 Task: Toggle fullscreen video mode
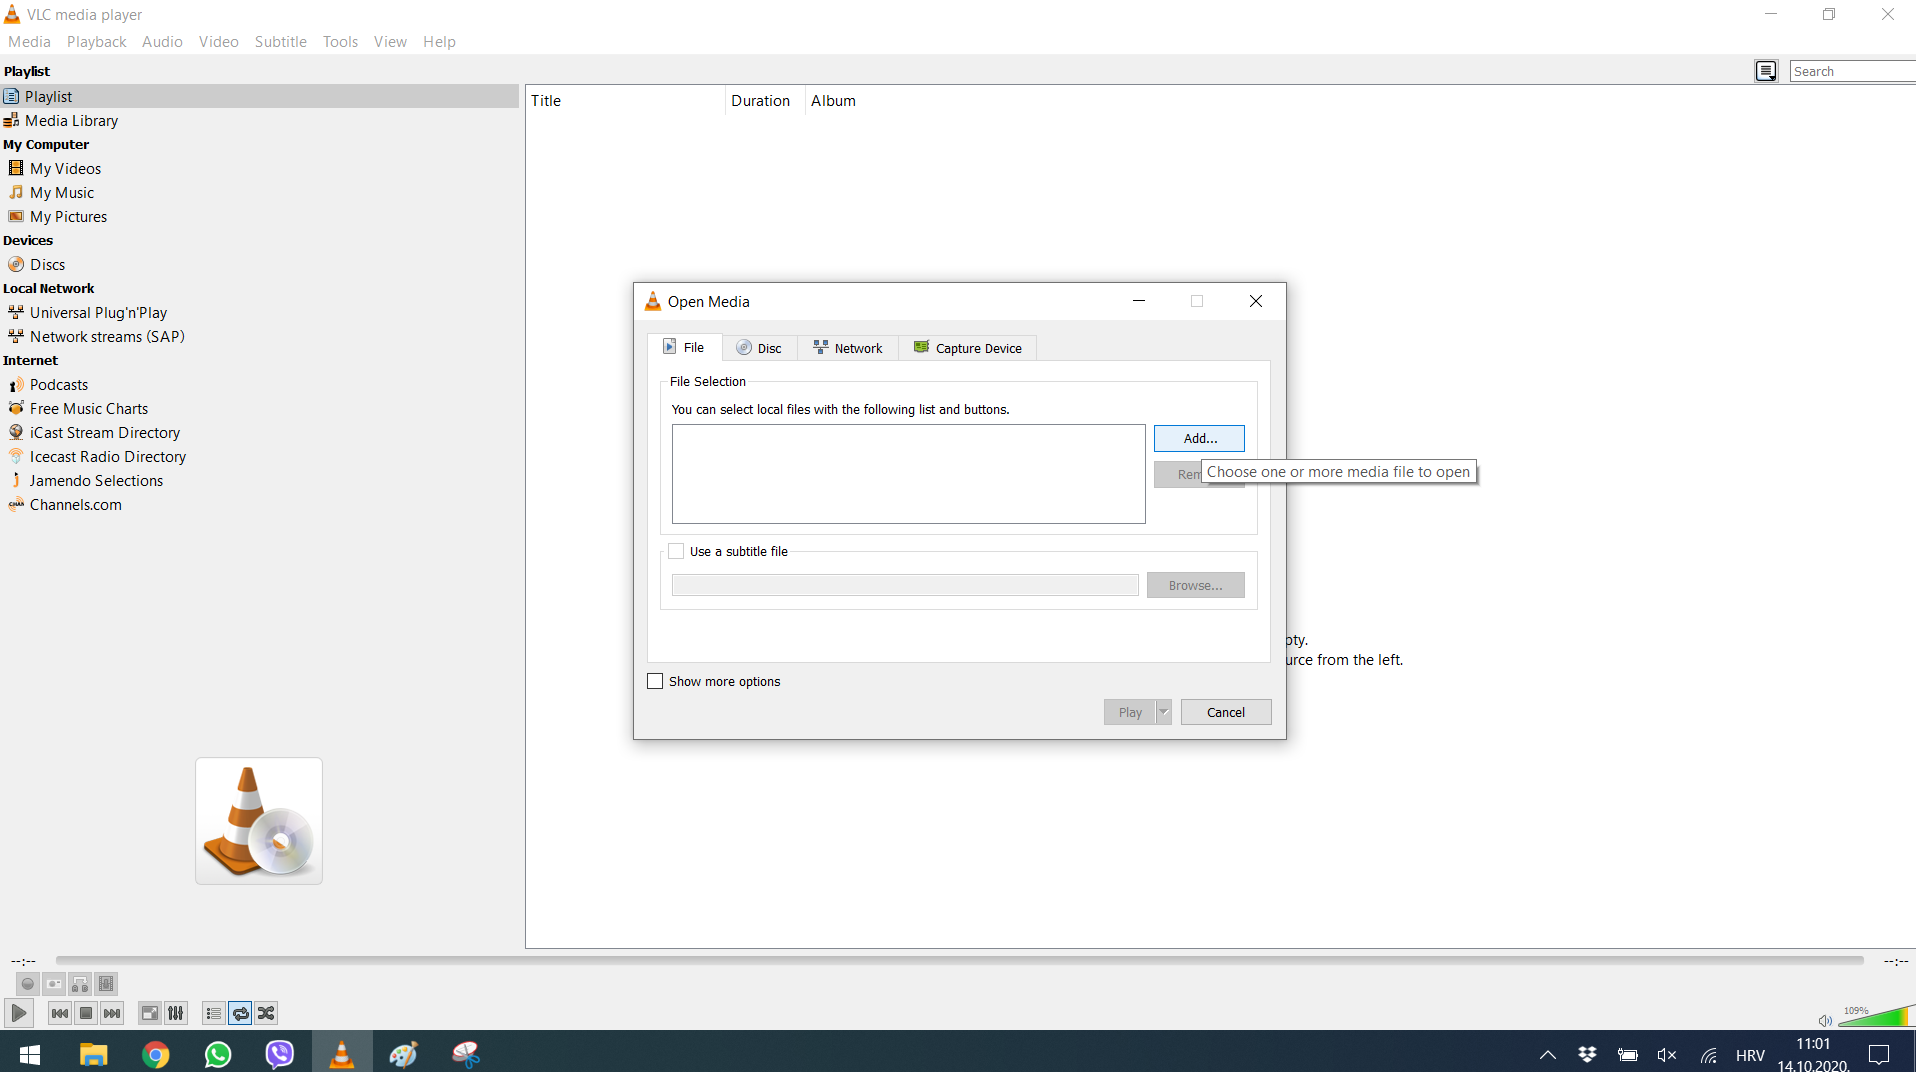[149, 1013]
